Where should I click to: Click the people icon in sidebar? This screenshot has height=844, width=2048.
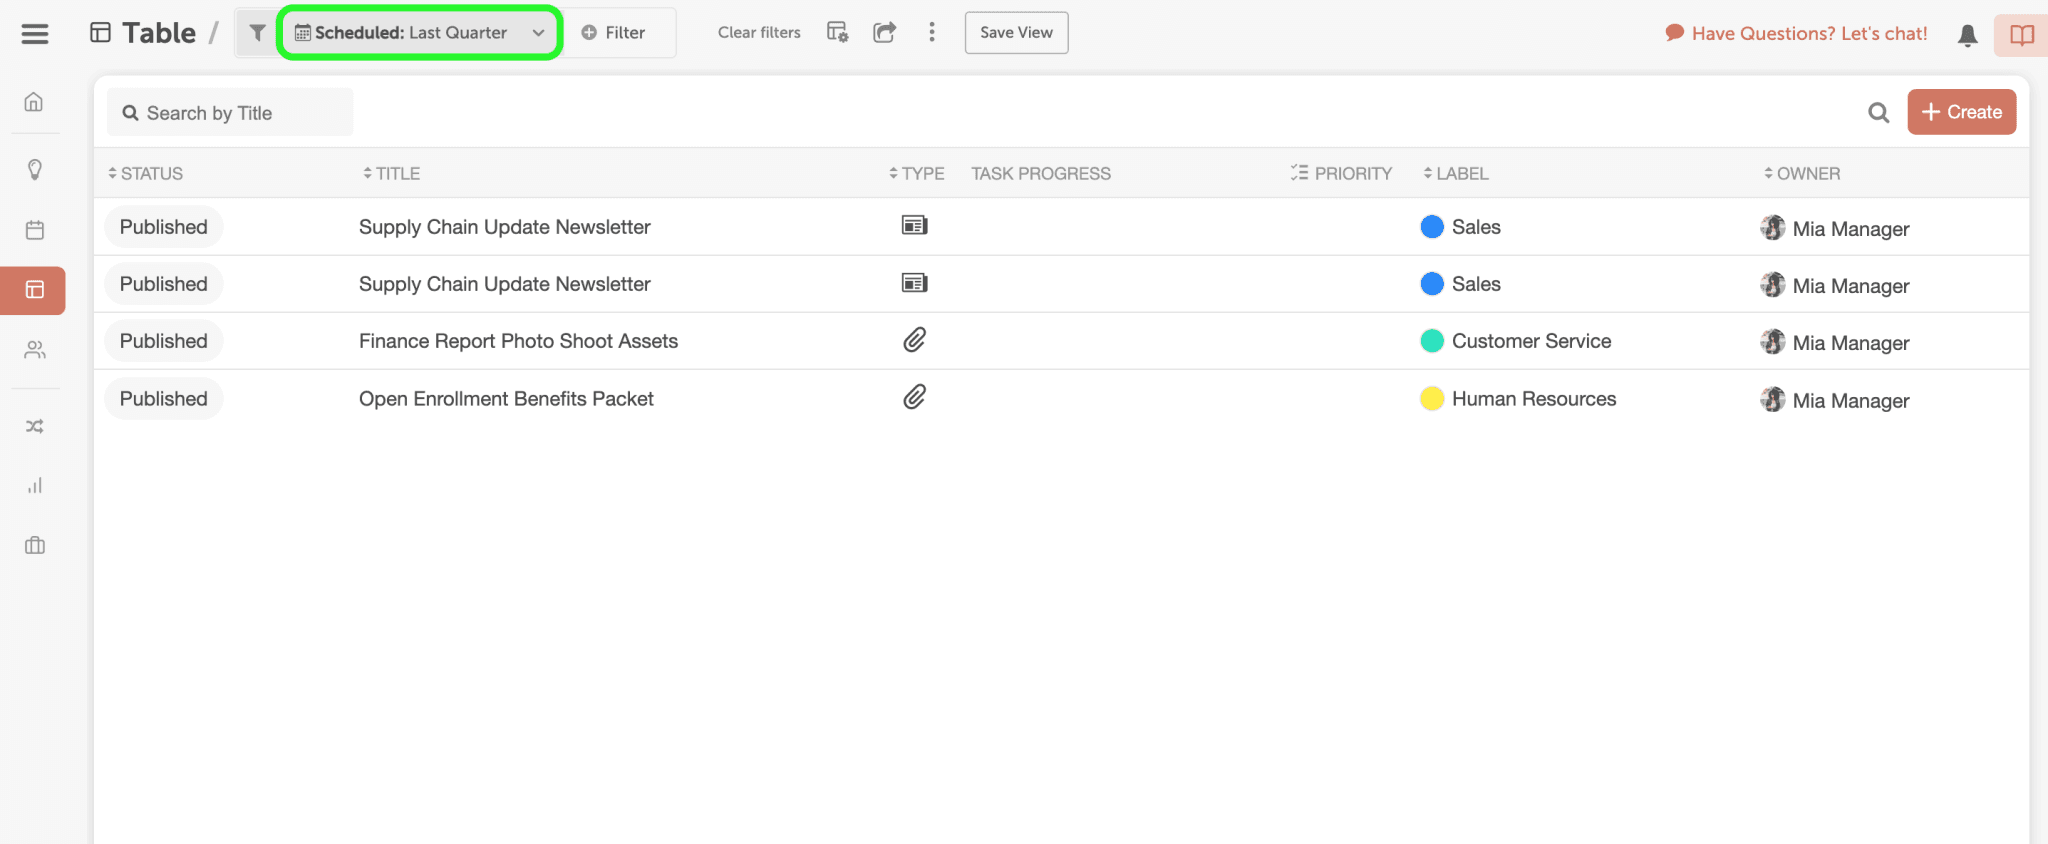pos(35,350)
